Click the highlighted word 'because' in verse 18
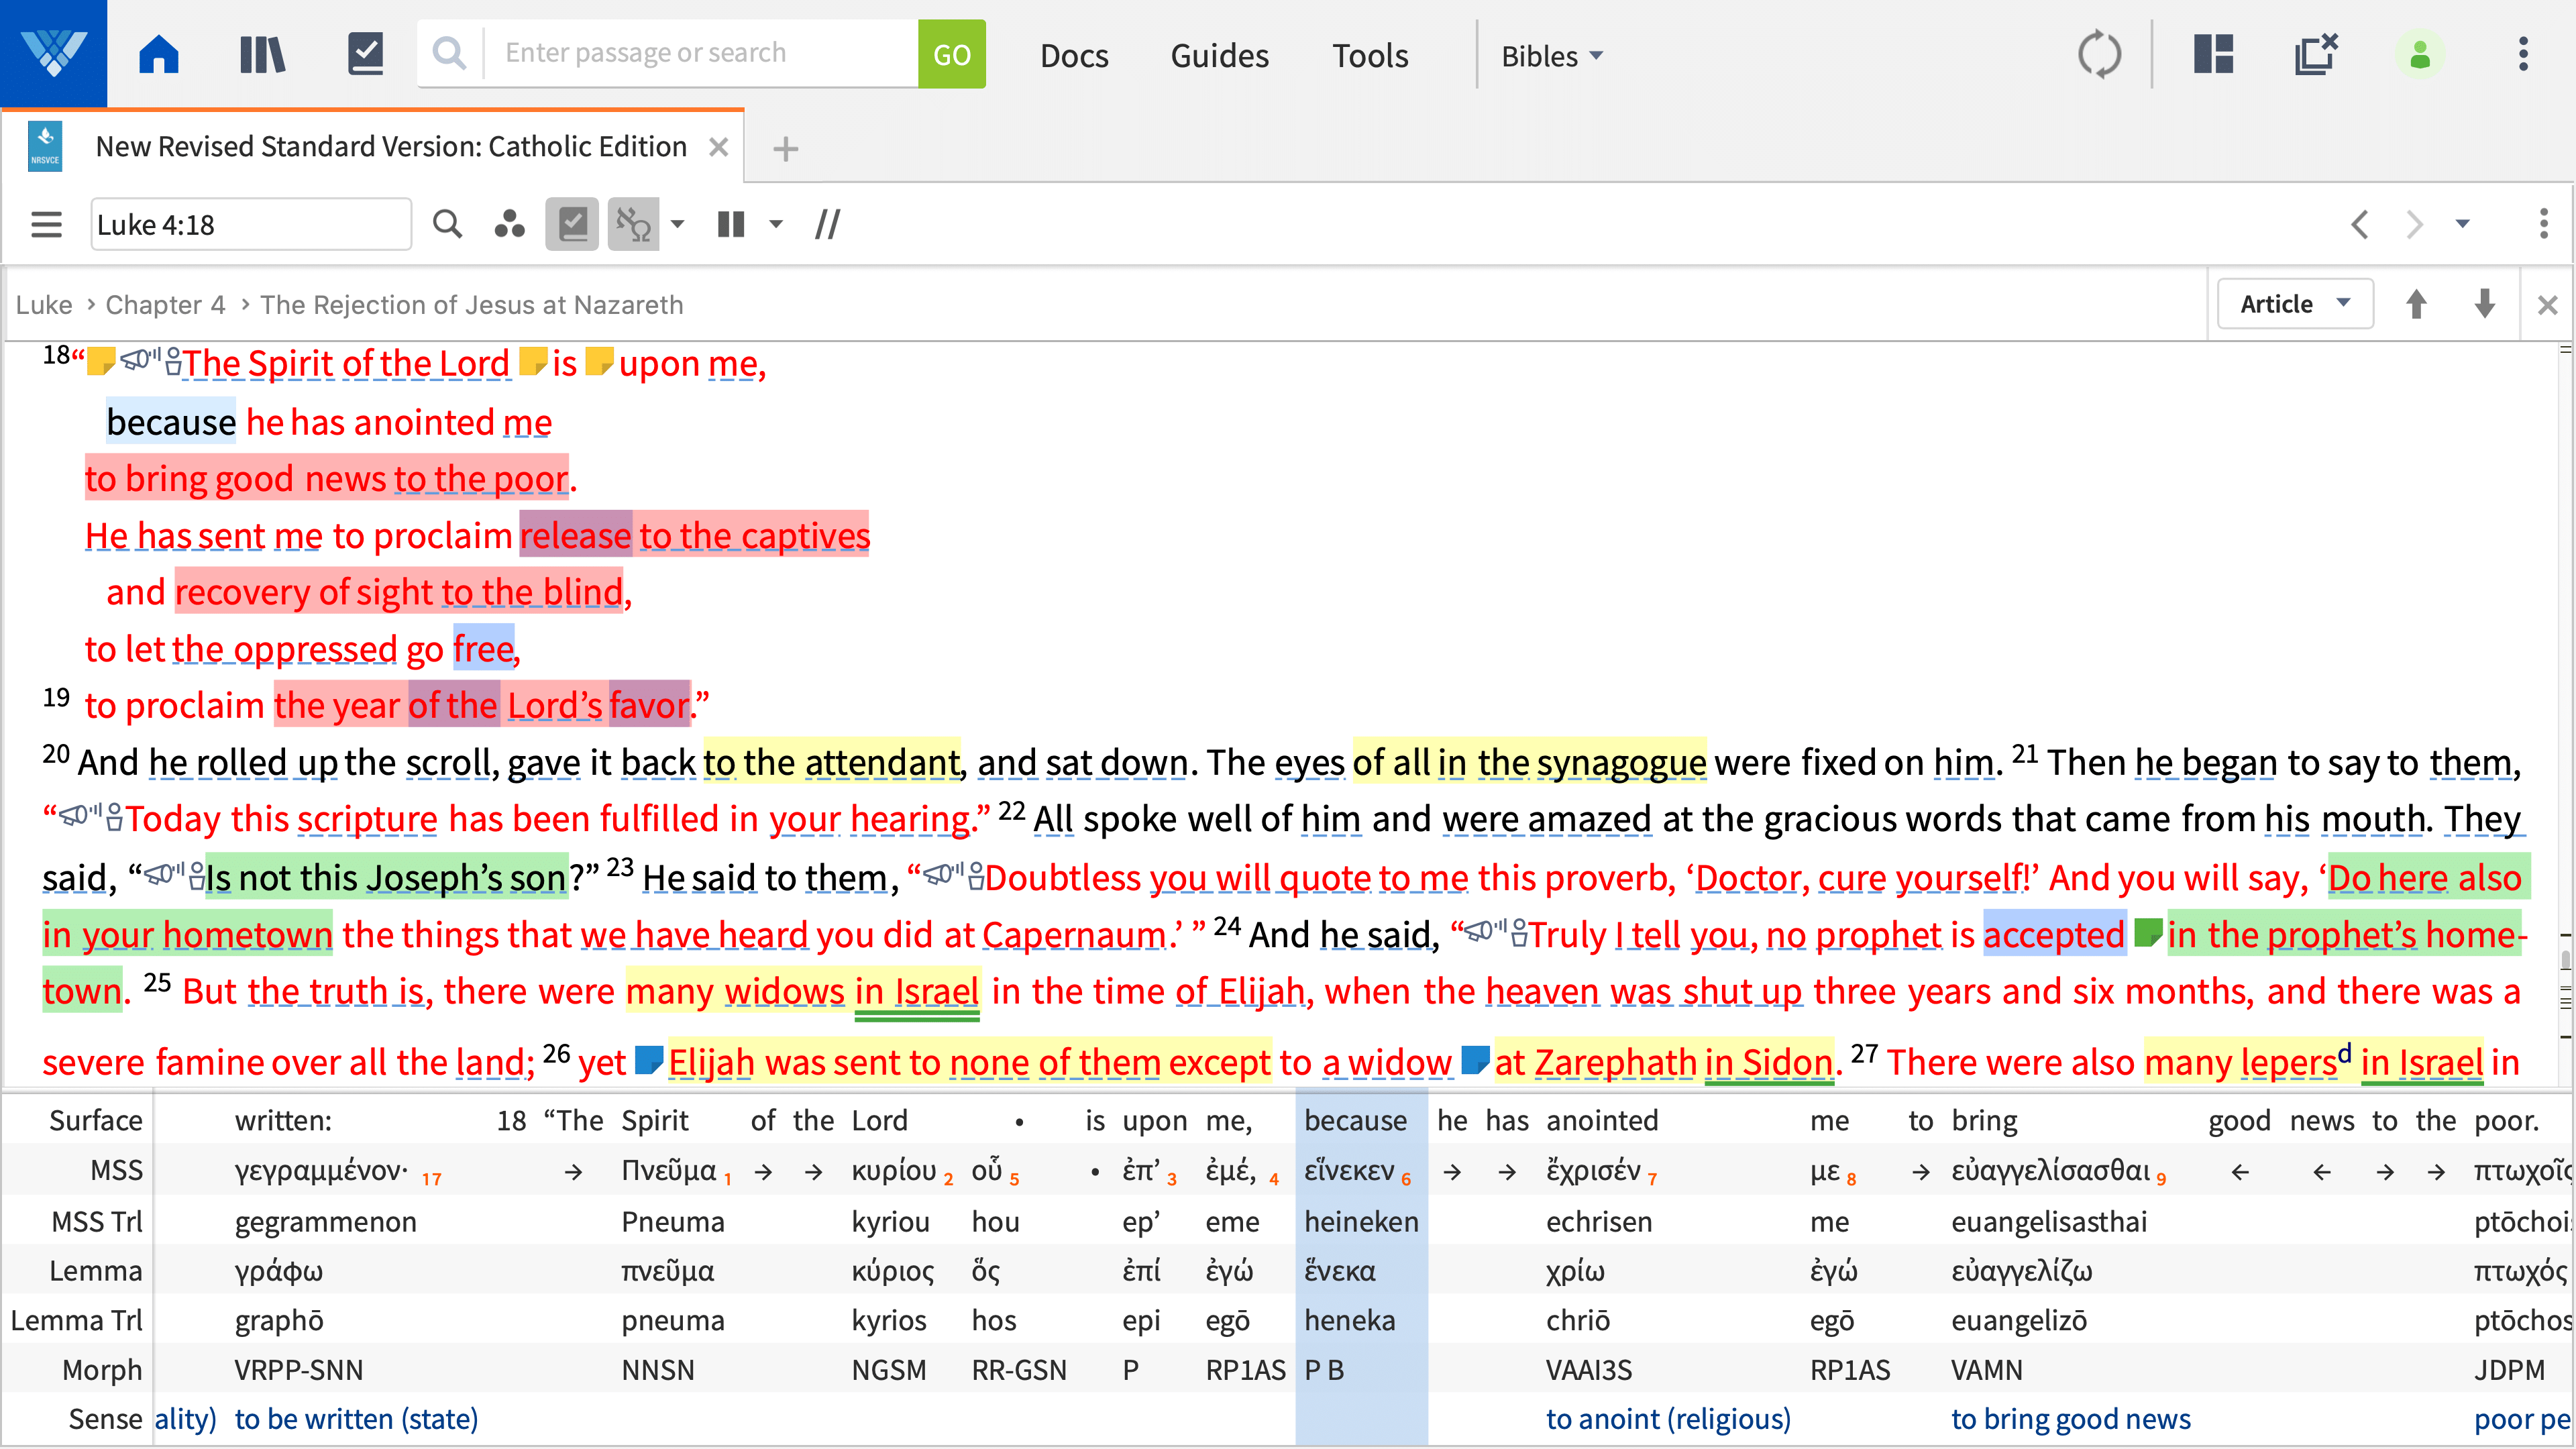The width and height of the screenshot is (2576, 1449). click(x=171, y=422)
